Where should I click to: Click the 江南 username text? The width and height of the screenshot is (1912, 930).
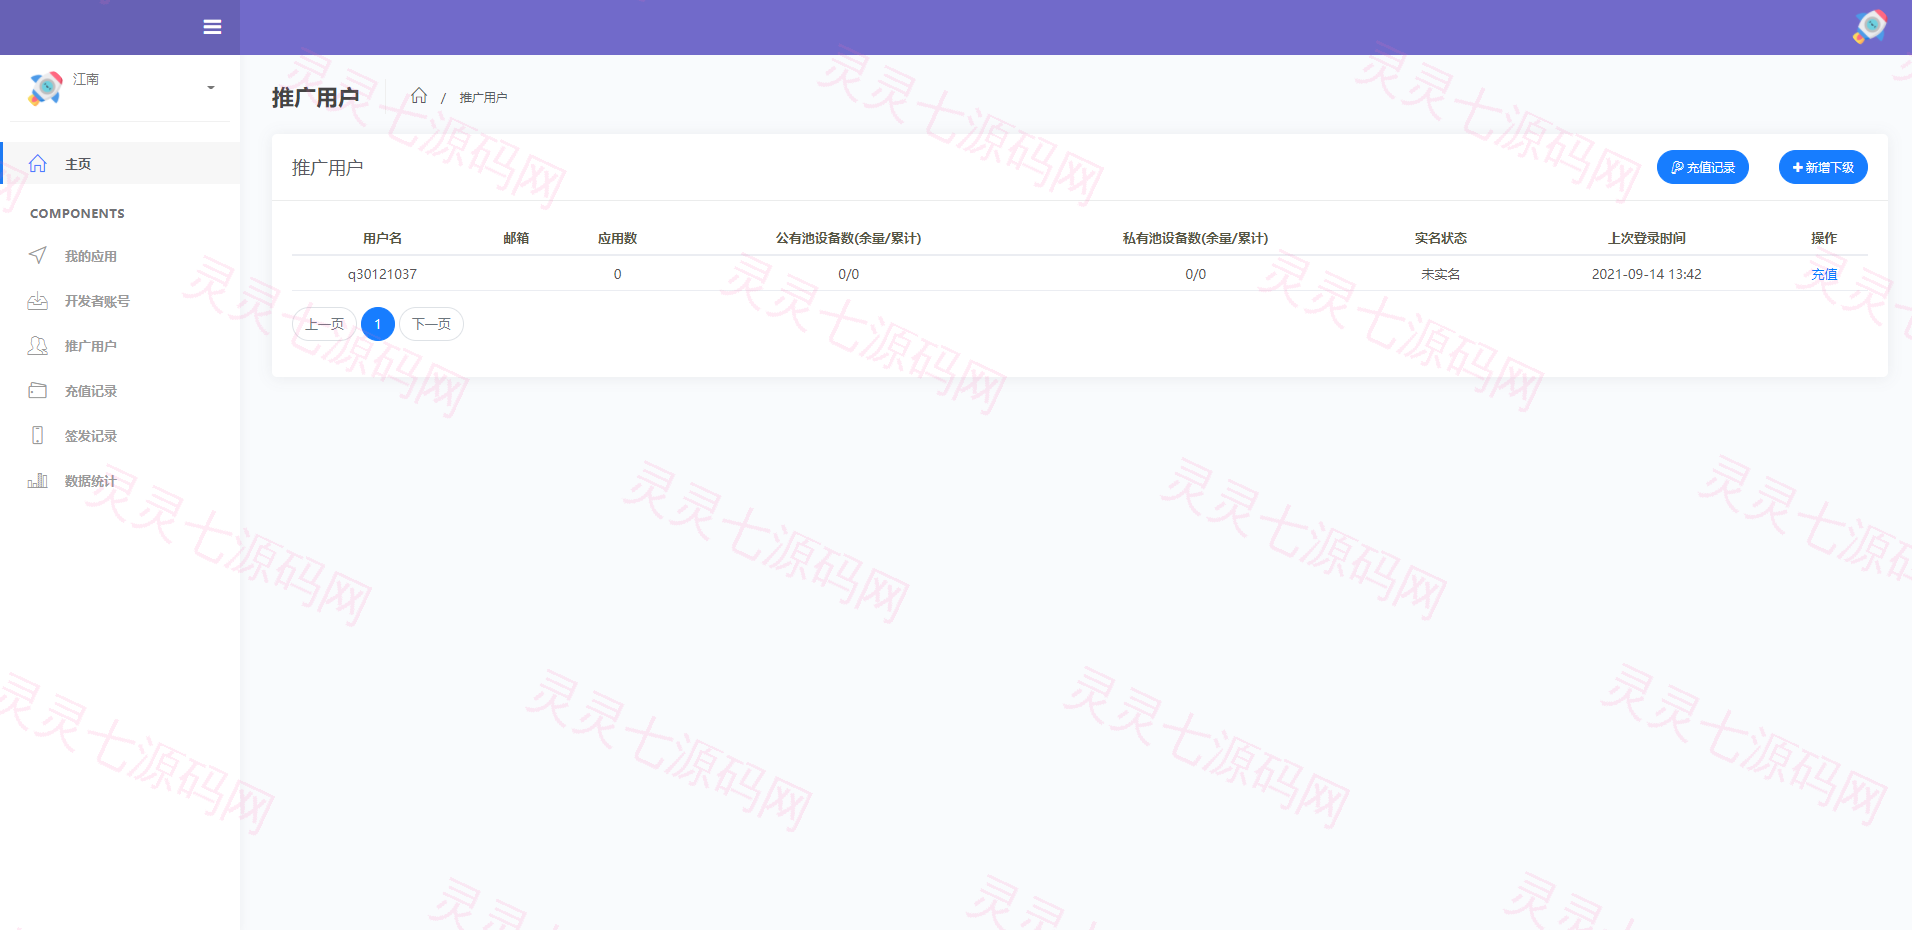pyautogui.click(x=86, y=79)
